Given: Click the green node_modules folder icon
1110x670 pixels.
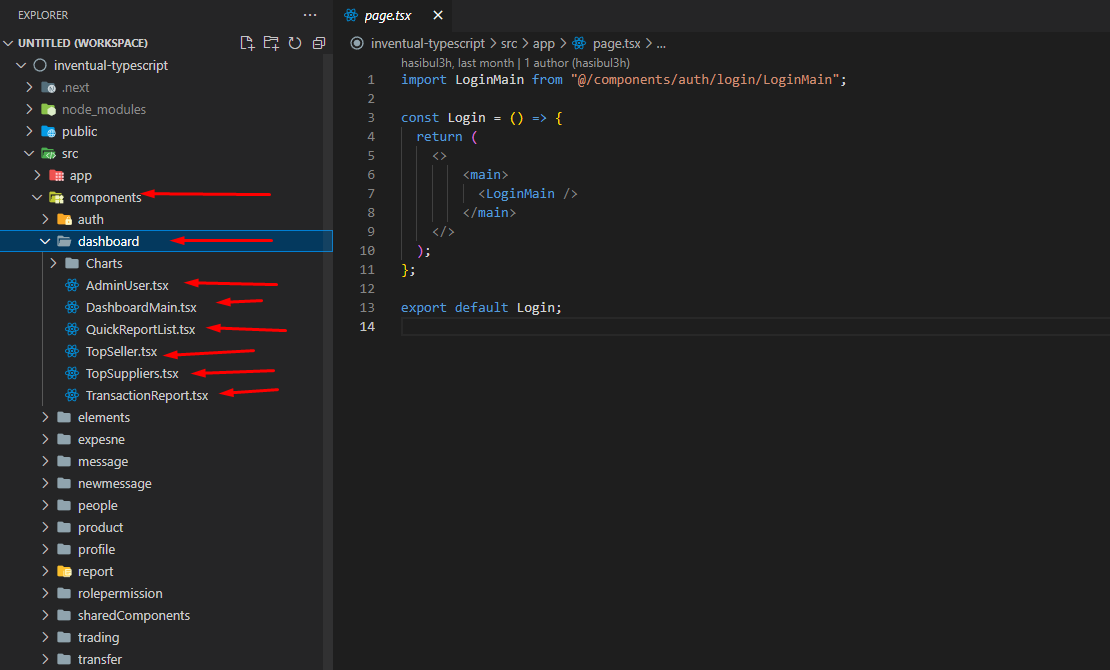Looking at the screenshot, I should (x=49, y=110).
